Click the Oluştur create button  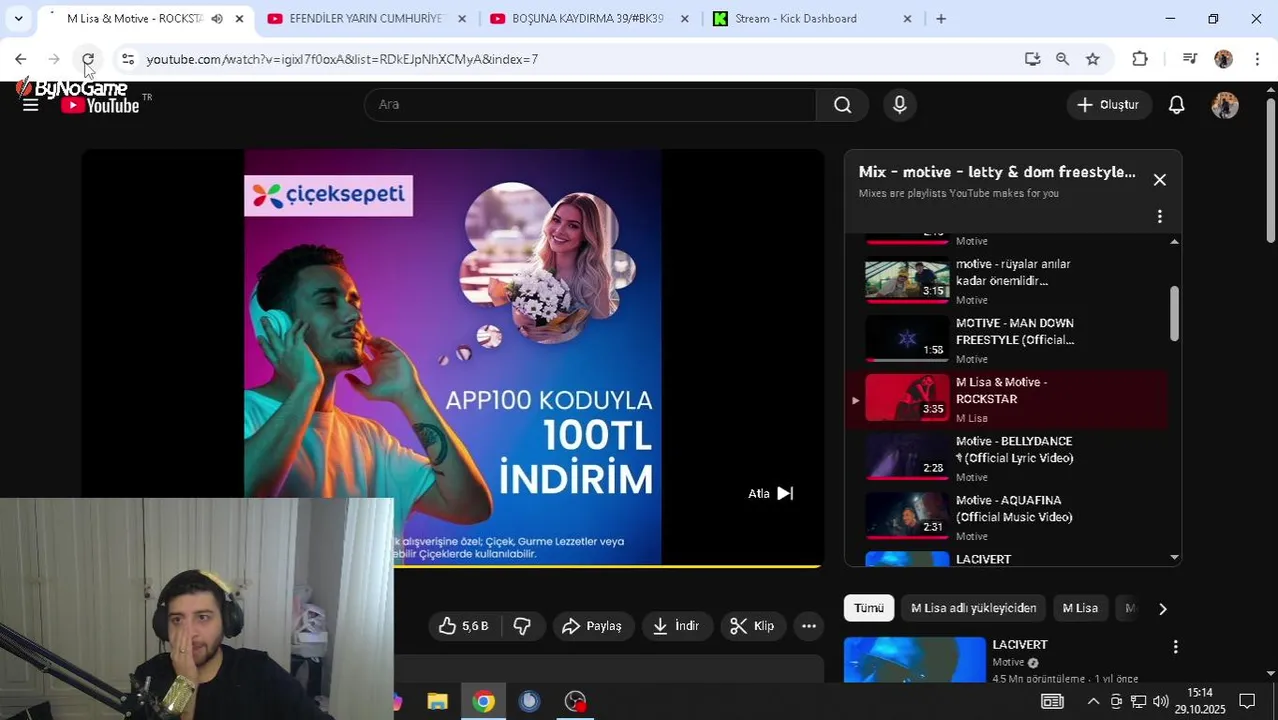click(x=1109, y=104)
